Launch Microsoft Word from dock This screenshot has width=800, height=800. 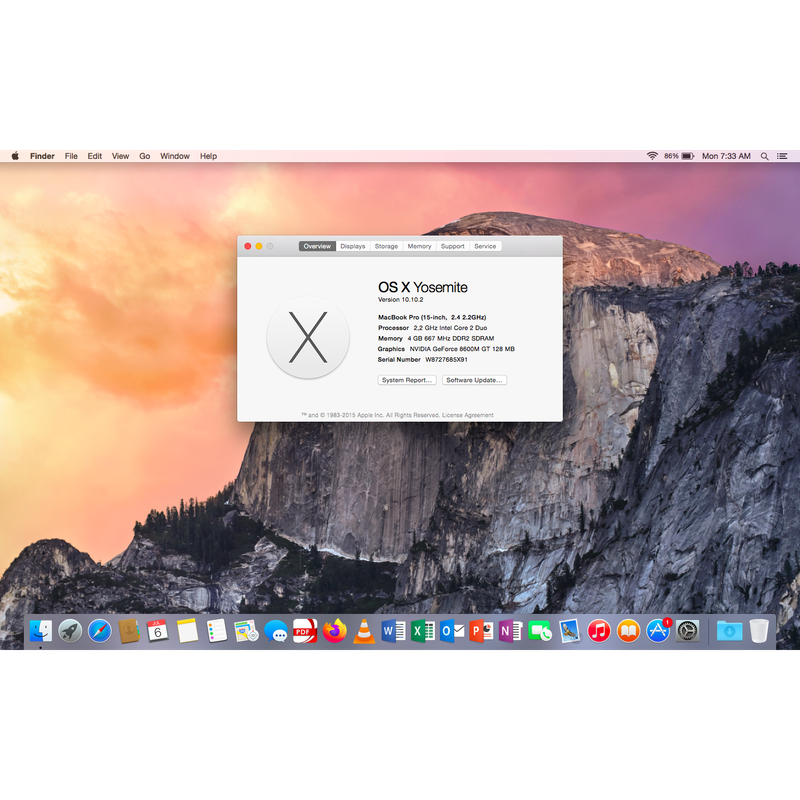click(x=393, y=631)
